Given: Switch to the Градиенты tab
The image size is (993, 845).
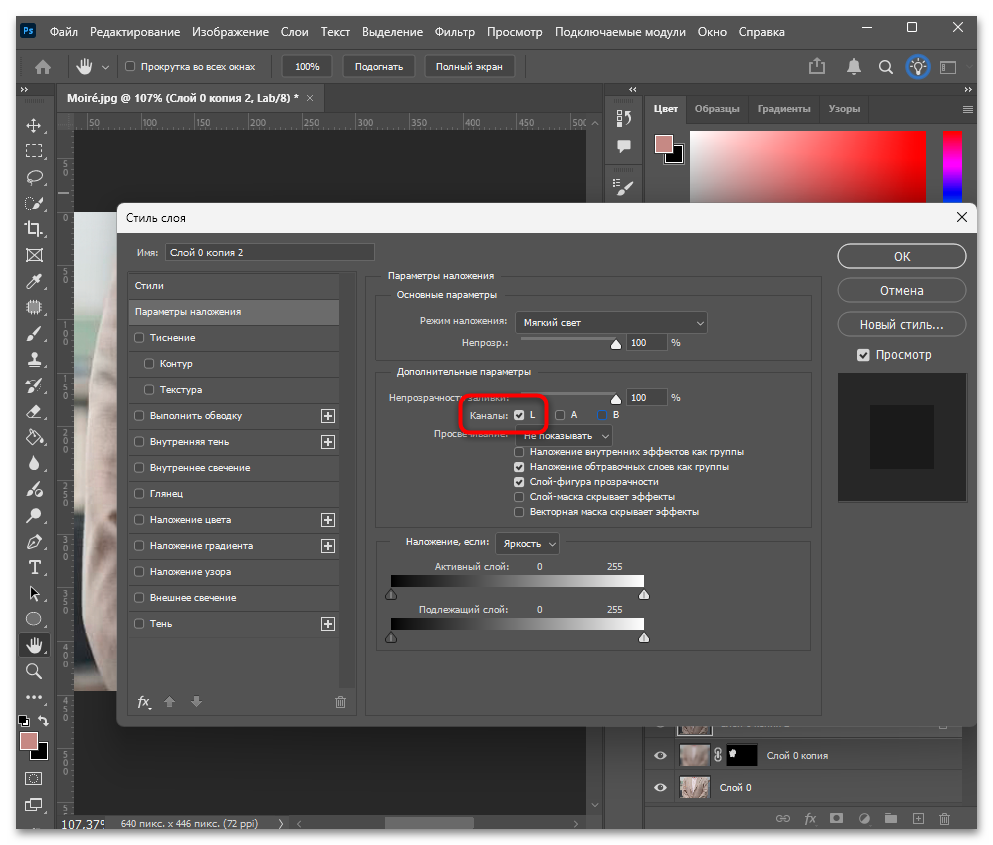Looking at the screenshot, I should [784, 109].
